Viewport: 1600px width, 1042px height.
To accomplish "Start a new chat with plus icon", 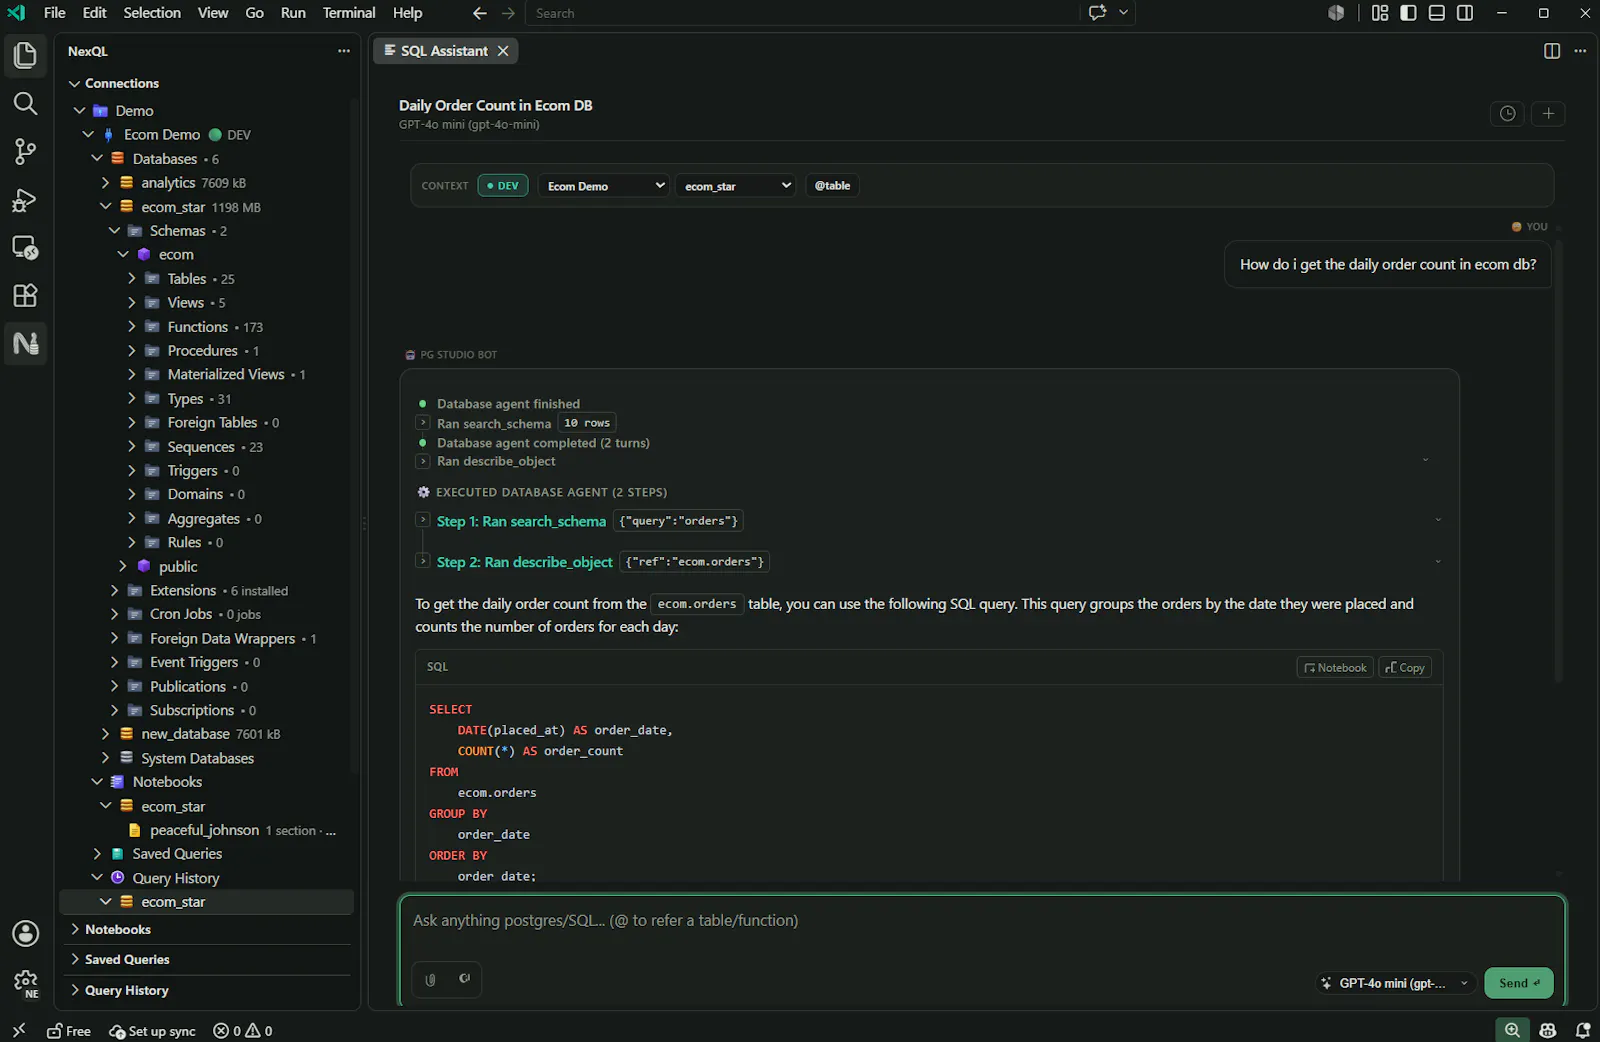I will click(x=1548, y=113).
